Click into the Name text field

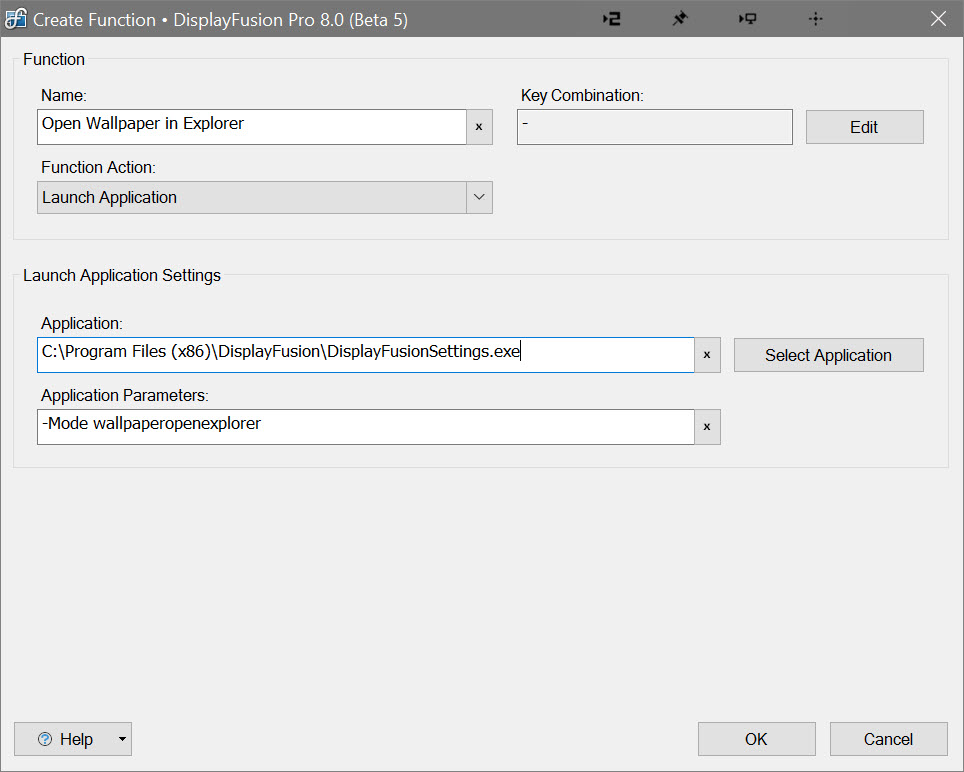pos(252,127)
